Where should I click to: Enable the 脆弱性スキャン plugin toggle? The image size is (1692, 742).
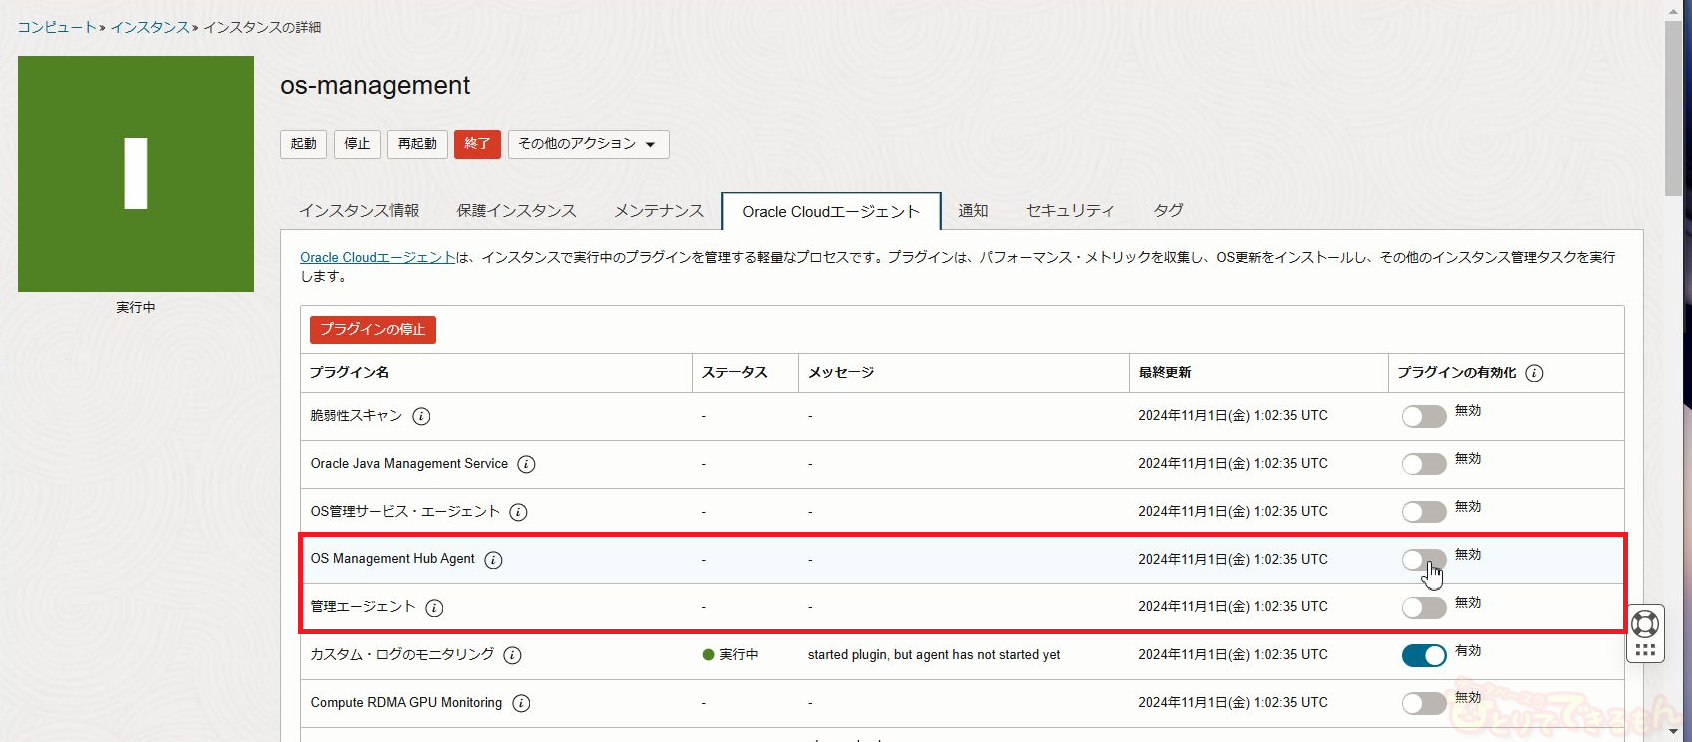click(1424, 416)
